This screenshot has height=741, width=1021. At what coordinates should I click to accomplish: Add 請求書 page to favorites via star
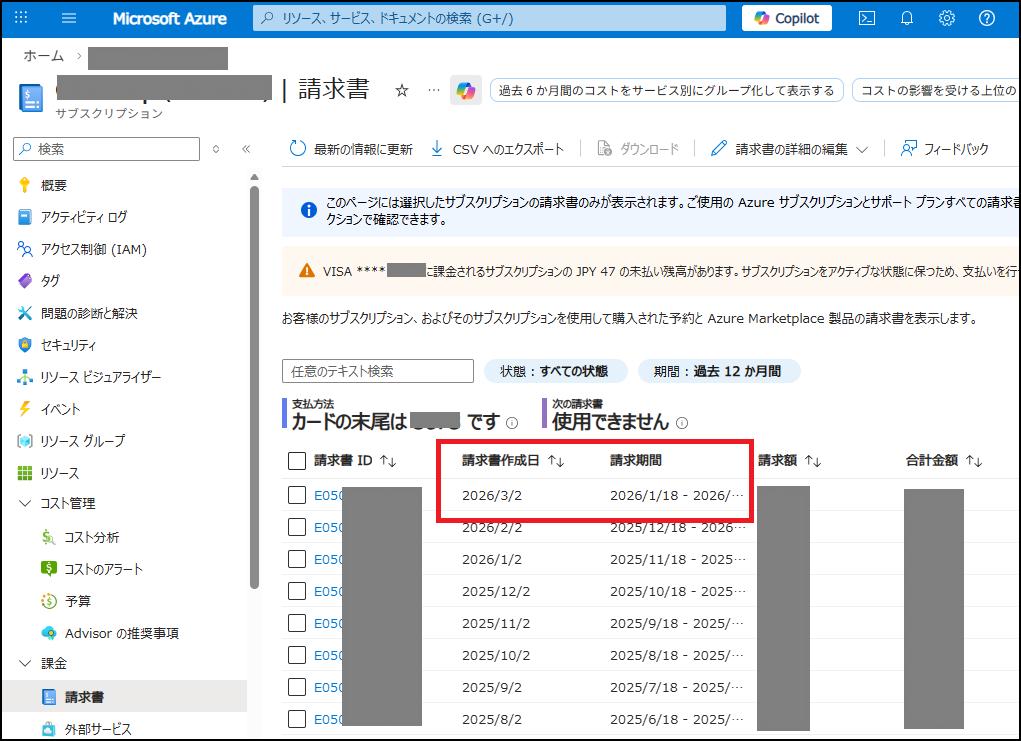coord(401,88)
